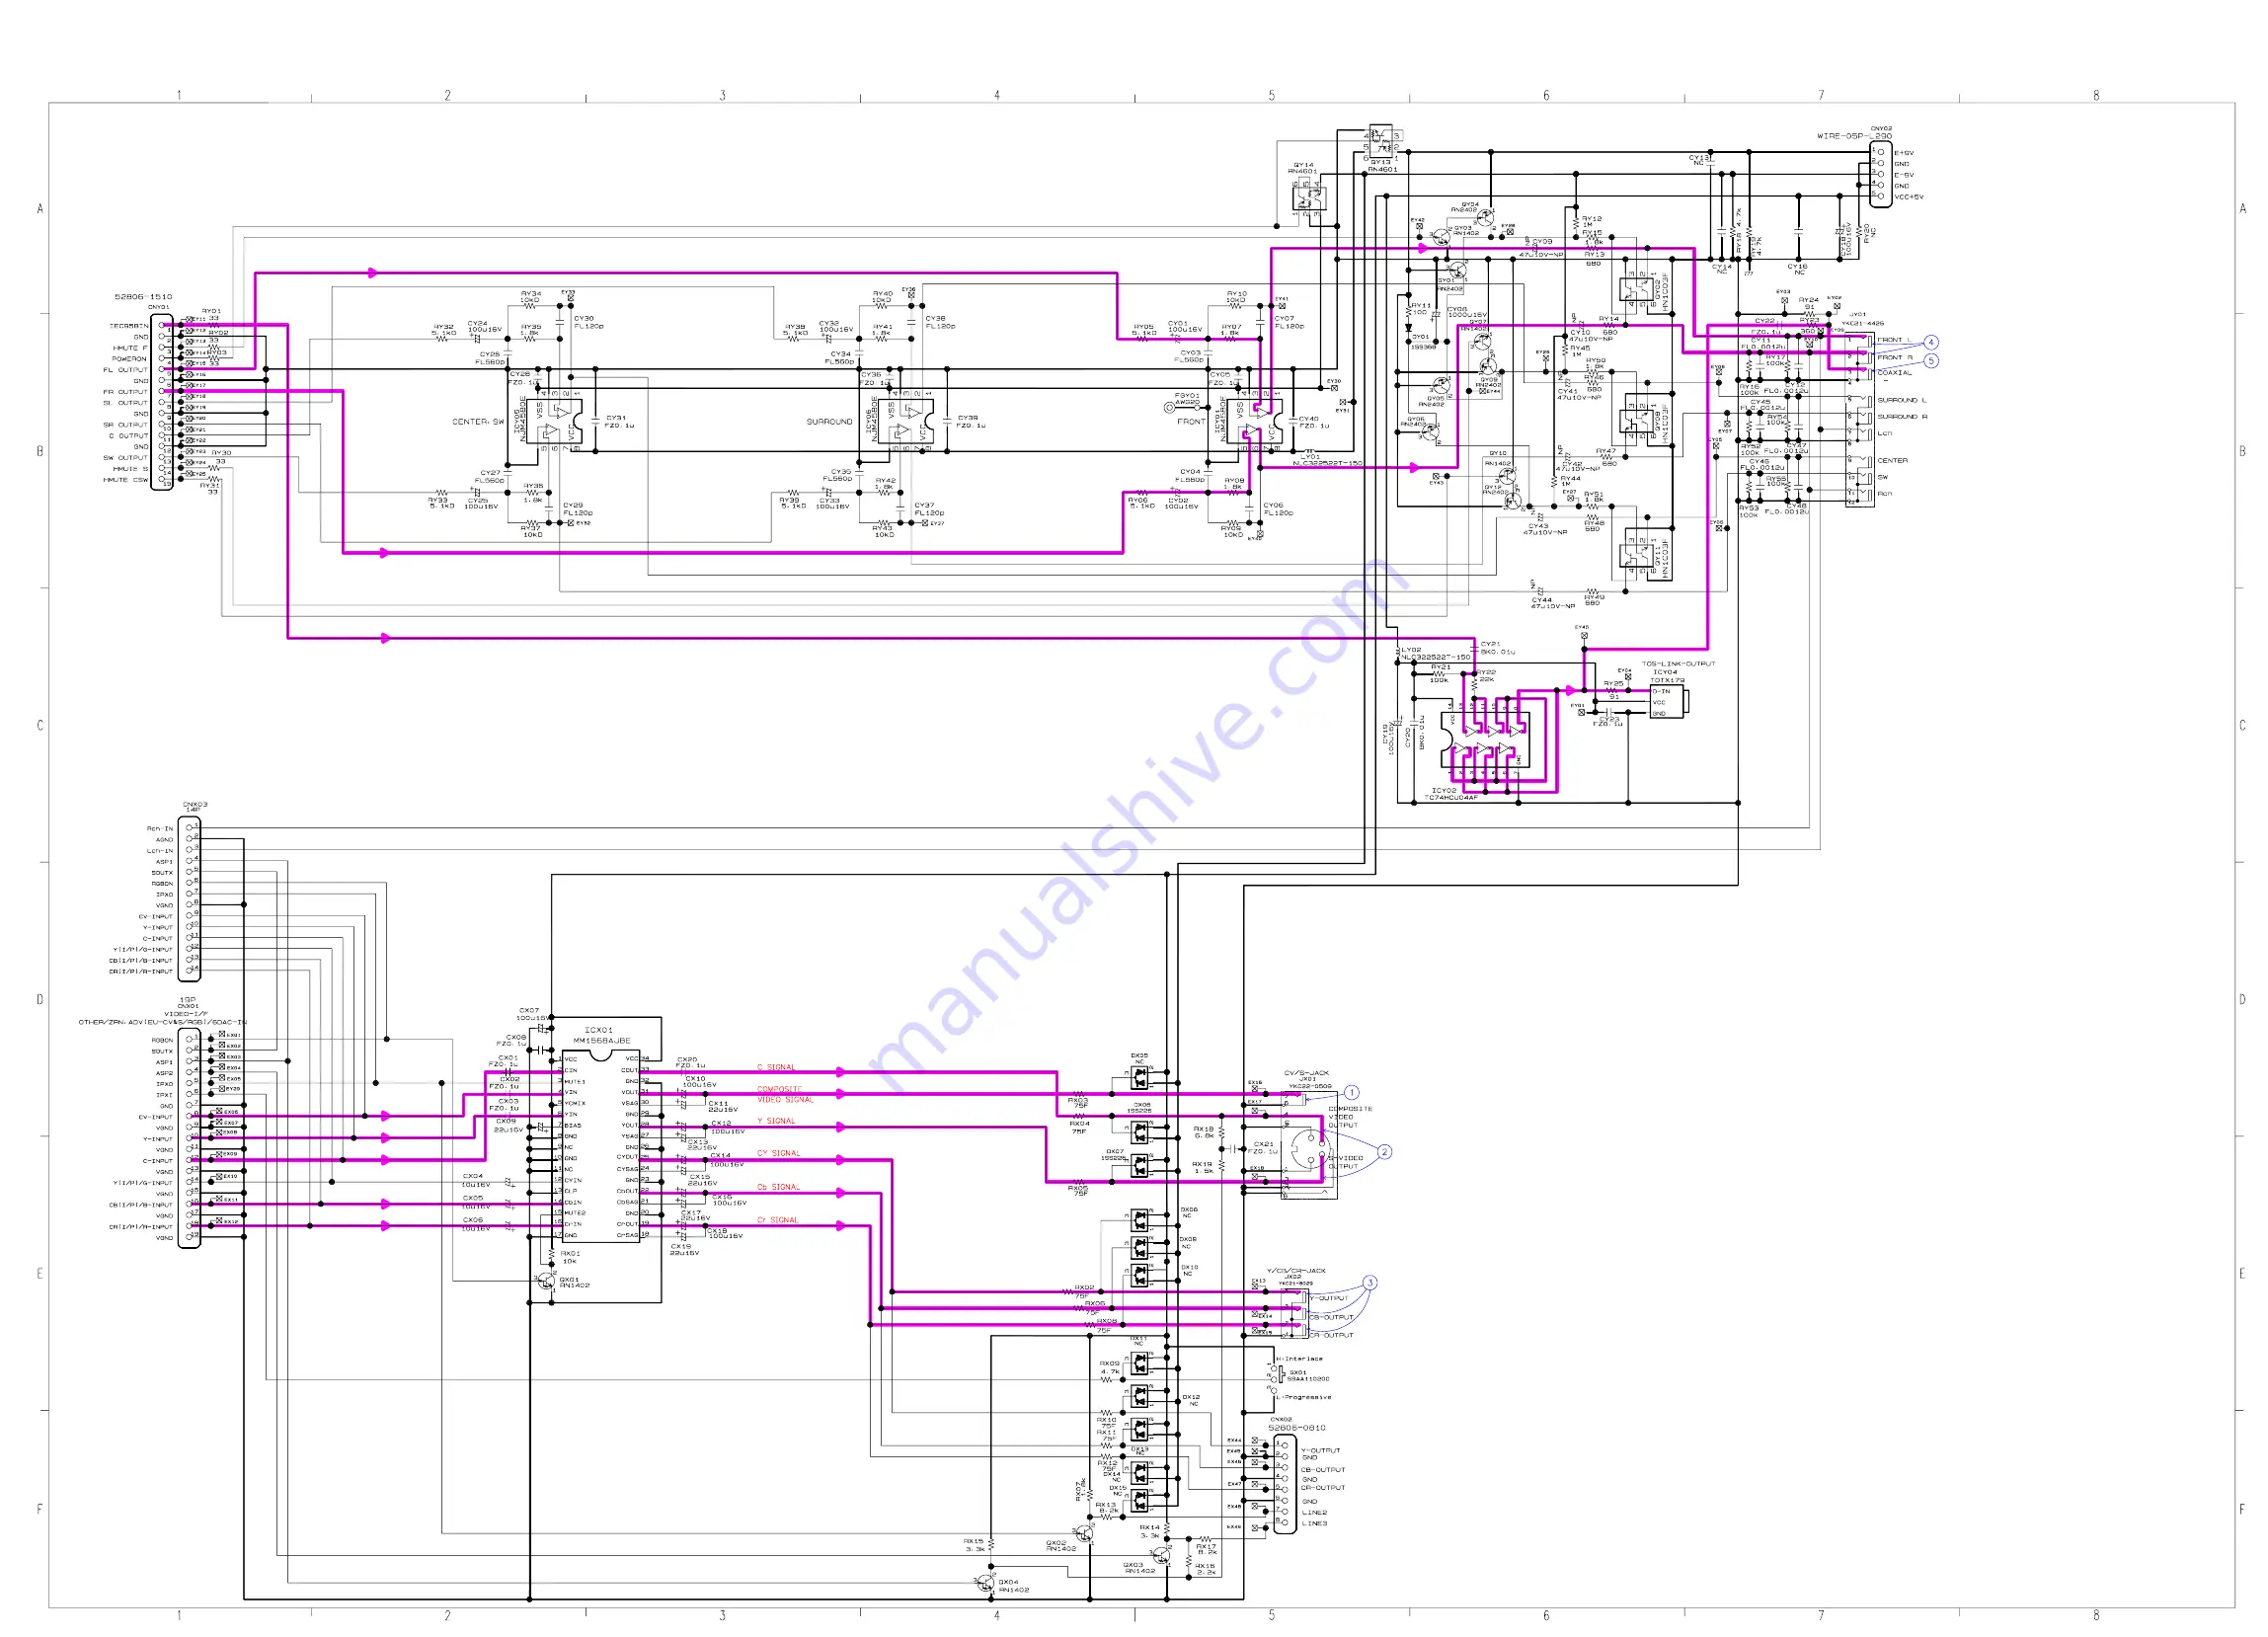Select the red Cb SIGNAL label
Viewport: 2268px width, 1637px height.
click(x=778, y=1187)
